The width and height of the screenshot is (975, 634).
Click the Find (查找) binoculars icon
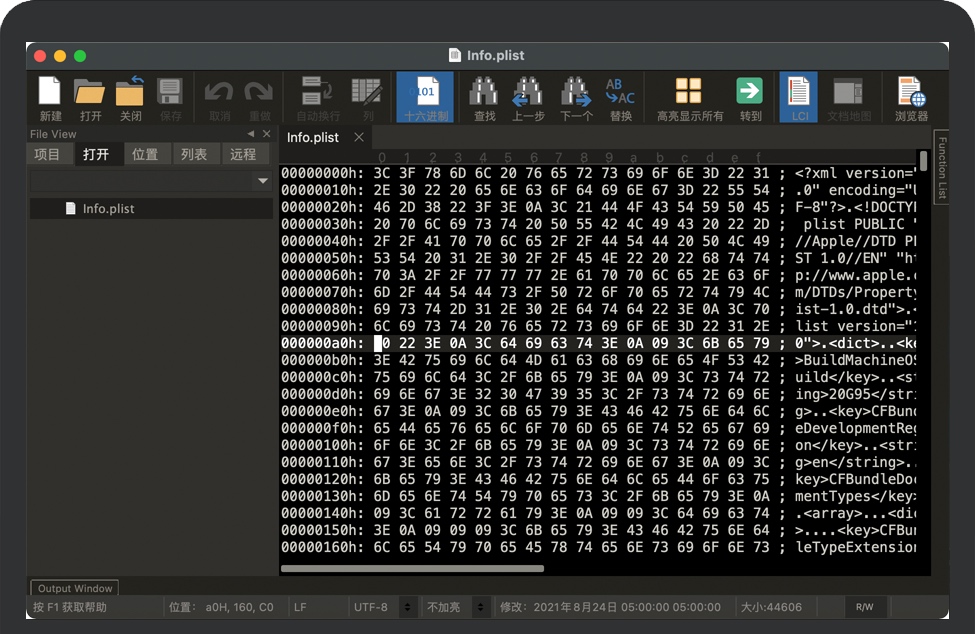point(484,97)
